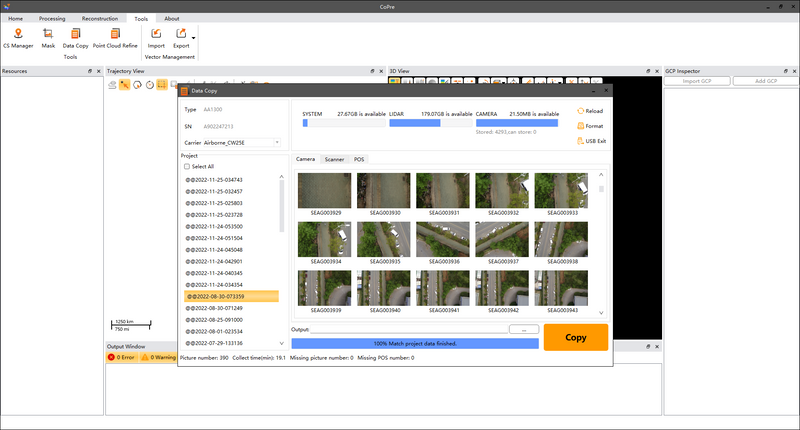
Task: Switch to the POS tab
Action: click(359, 159)
